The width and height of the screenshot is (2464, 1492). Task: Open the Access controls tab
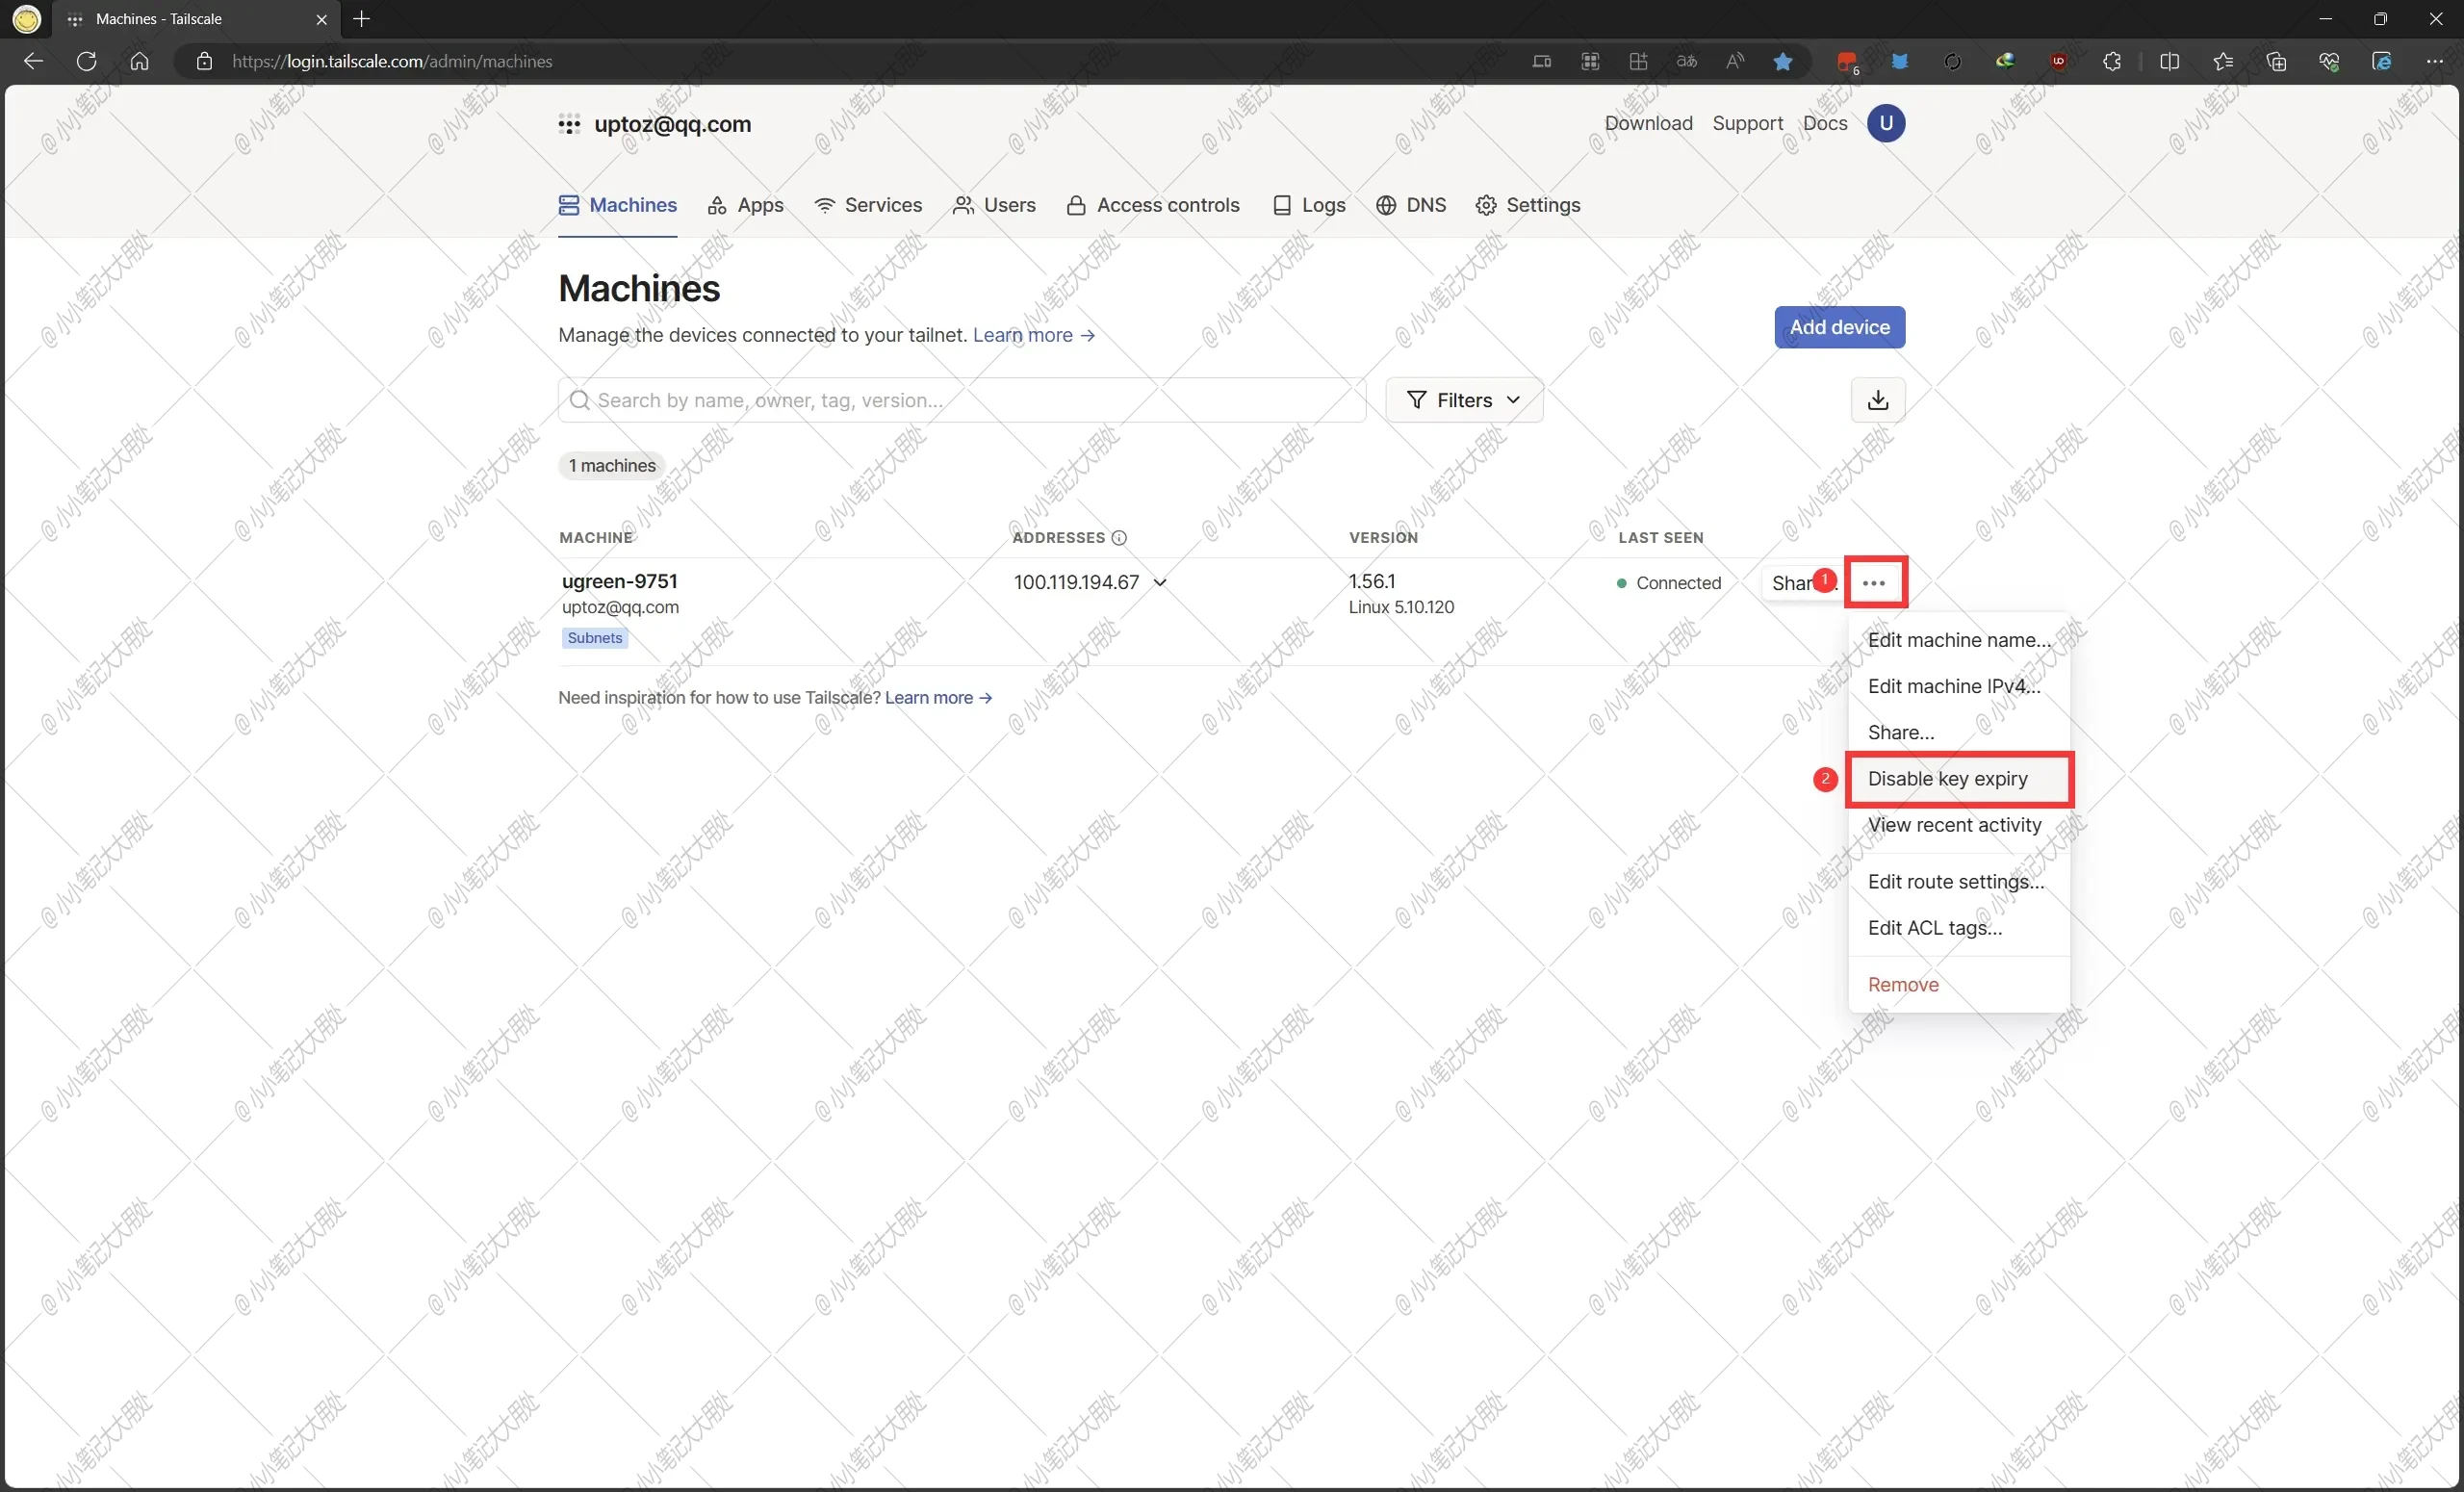tap(1153, 205)
